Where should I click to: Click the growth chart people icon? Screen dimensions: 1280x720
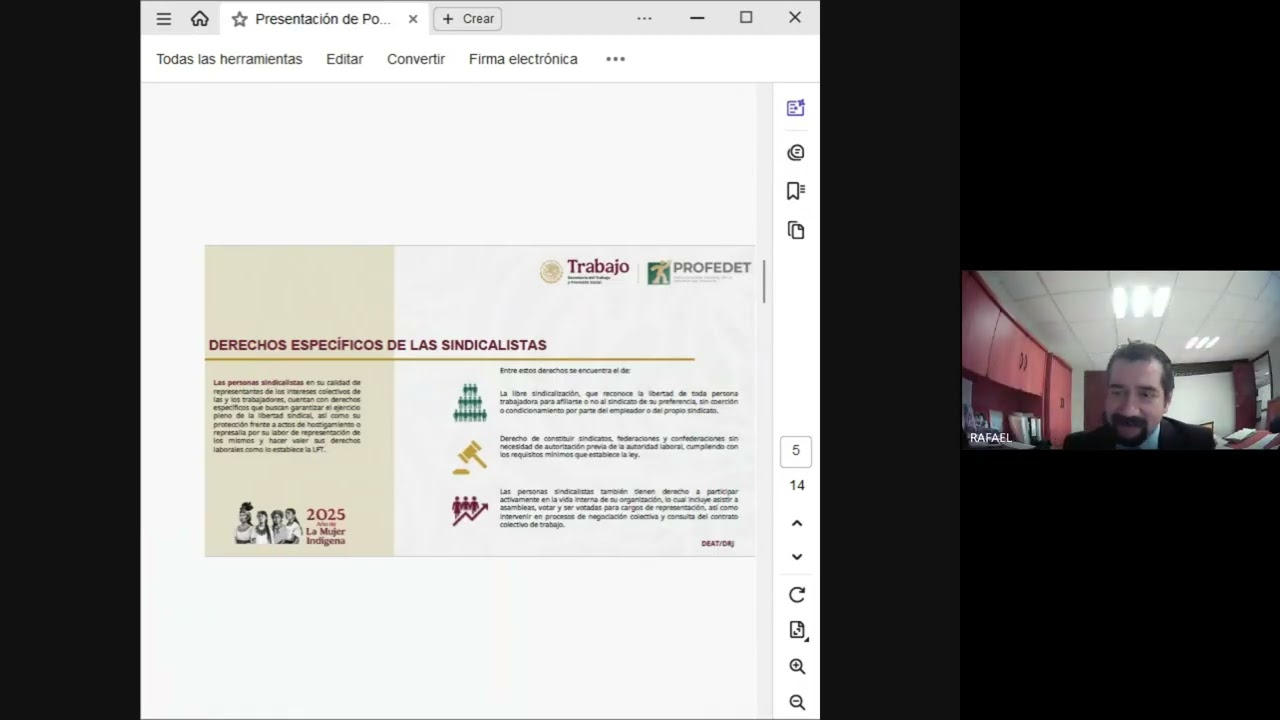pyautogui.click(x=469, y=510)
